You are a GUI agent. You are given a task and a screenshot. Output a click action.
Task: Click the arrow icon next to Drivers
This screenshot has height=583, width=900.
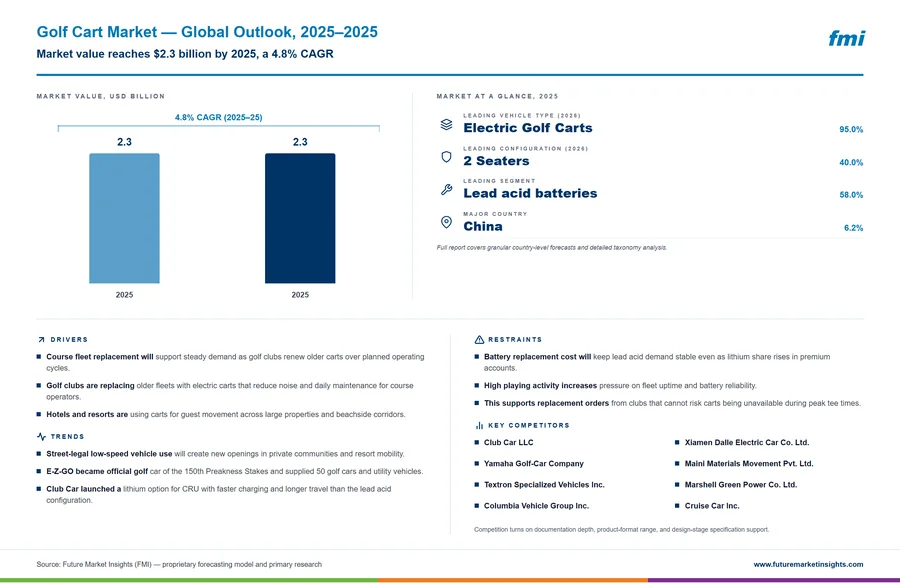[41, 340]
